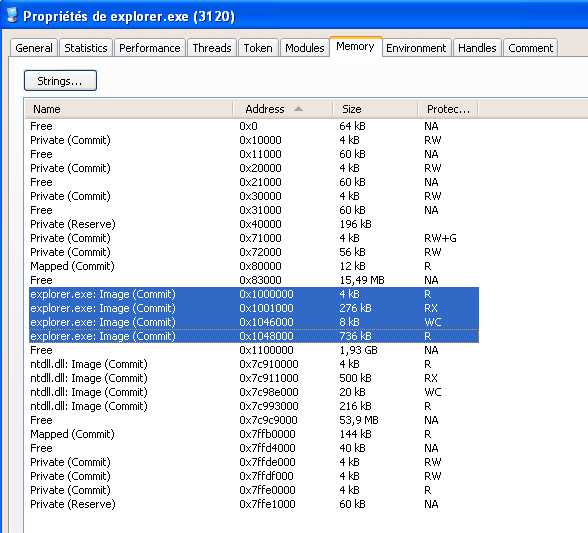Toggle the Address sort arrow
The width and height of the screenshot is (588, 533).
298,109
